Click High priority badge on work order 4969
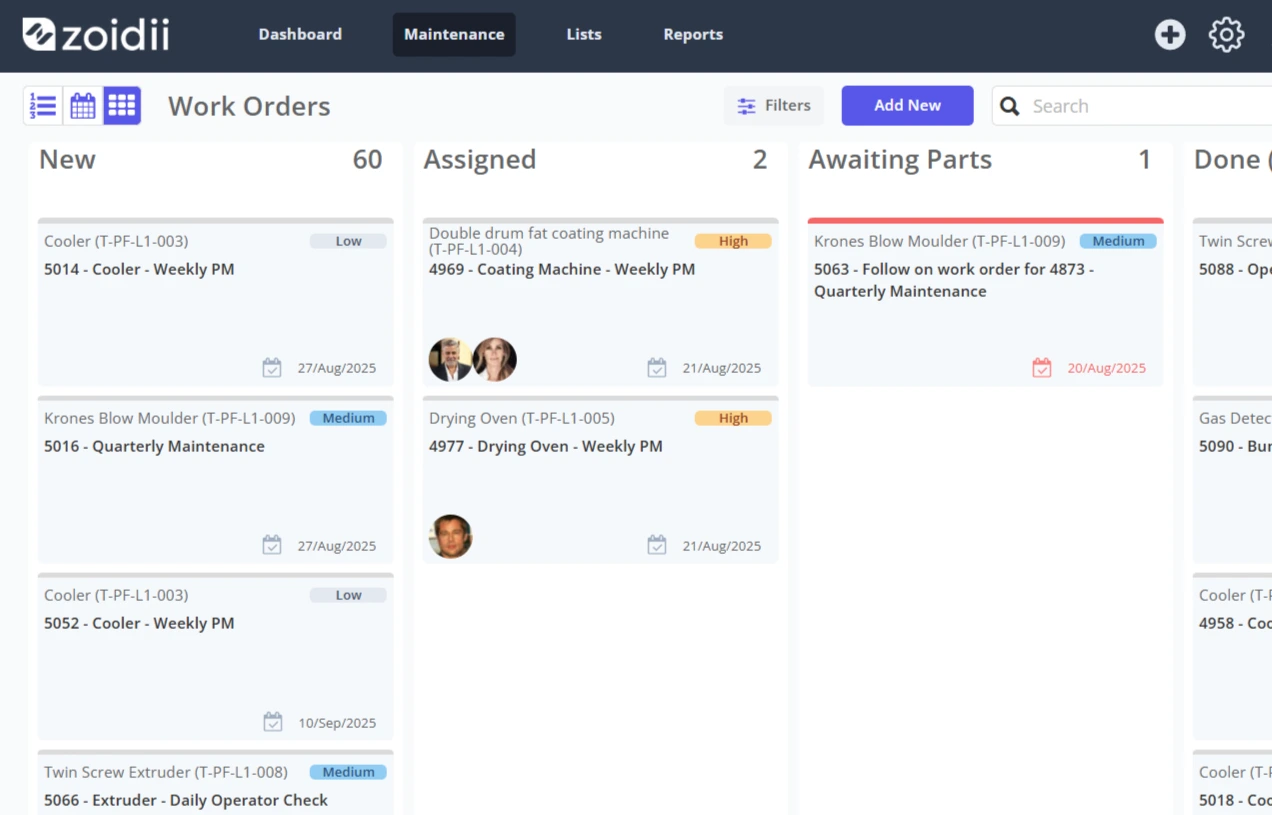 (x=733, y=241)
